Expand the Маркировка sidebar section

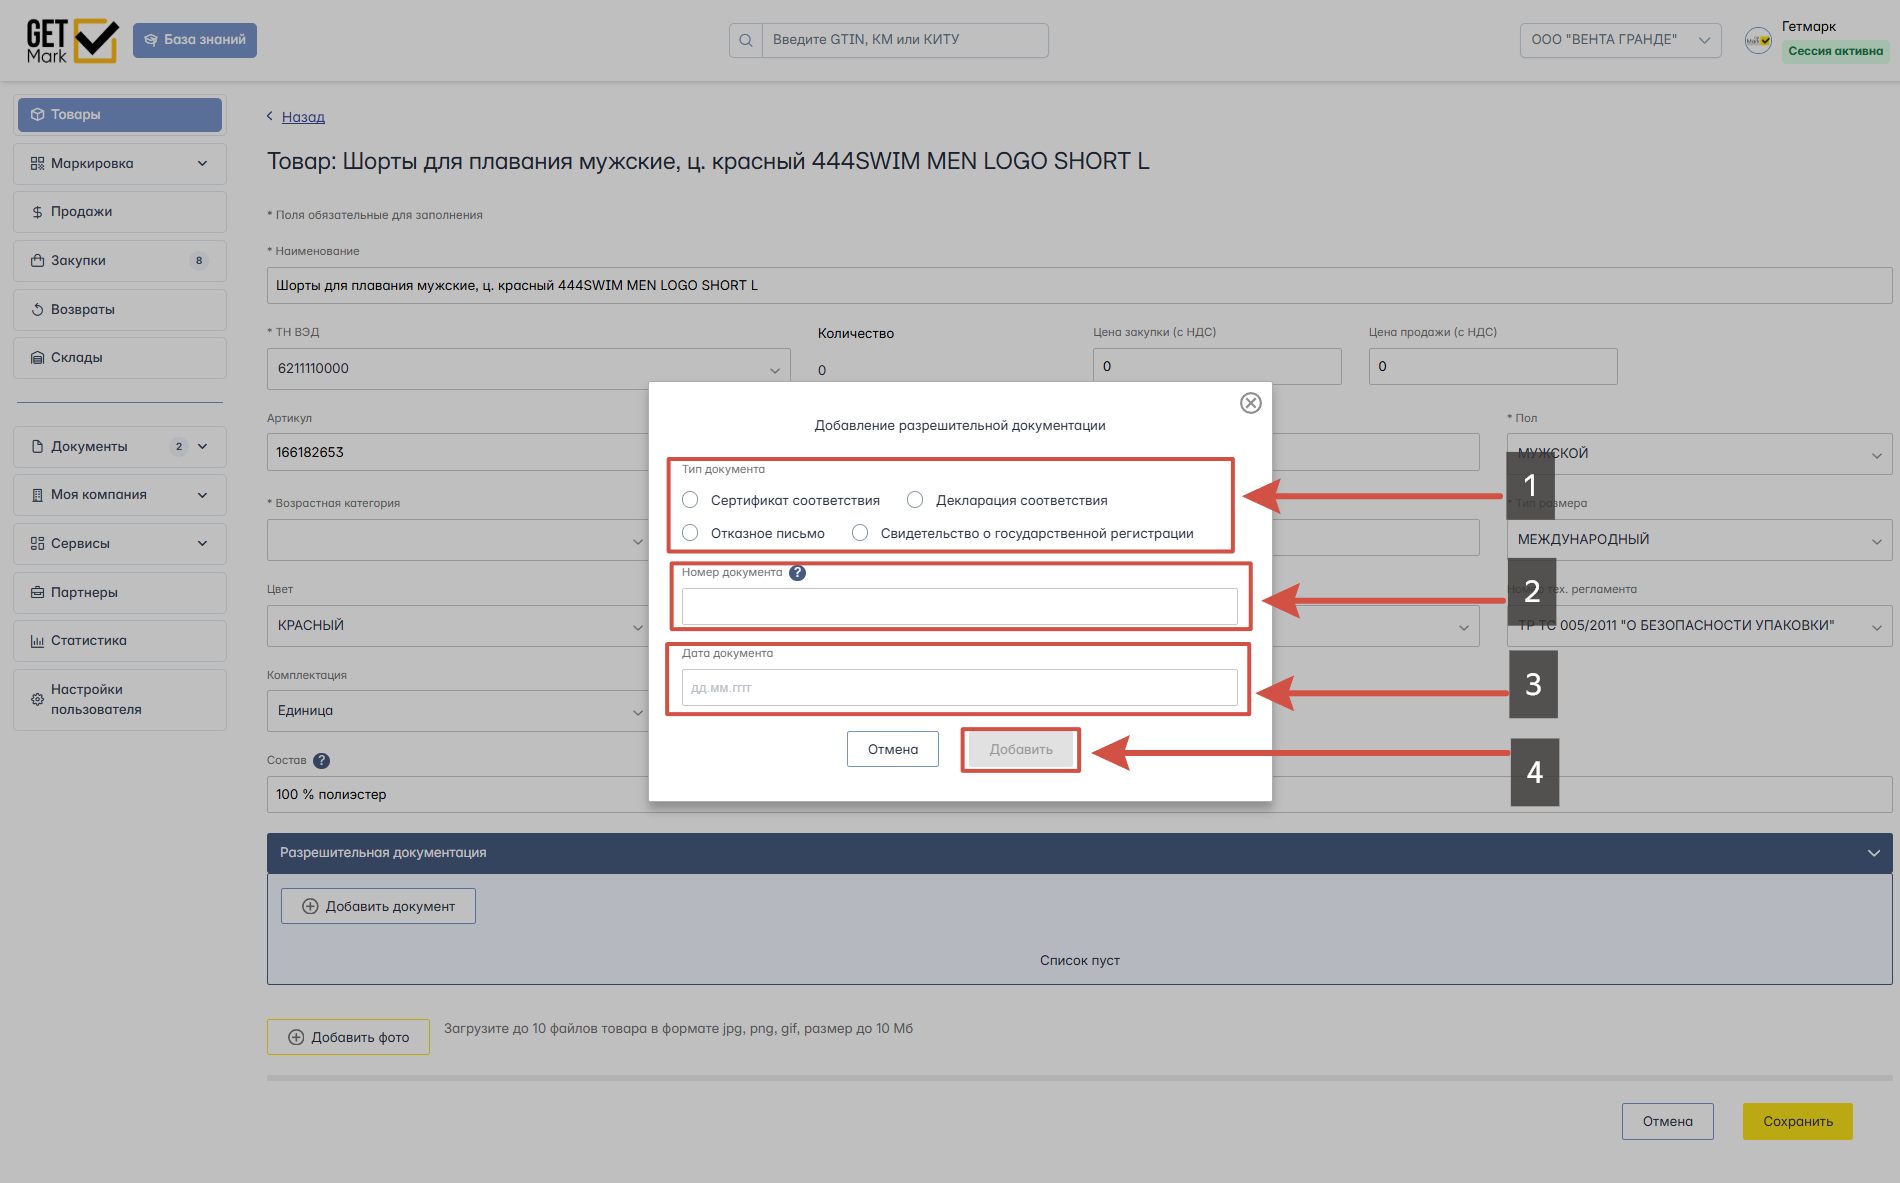coord(120,164)
